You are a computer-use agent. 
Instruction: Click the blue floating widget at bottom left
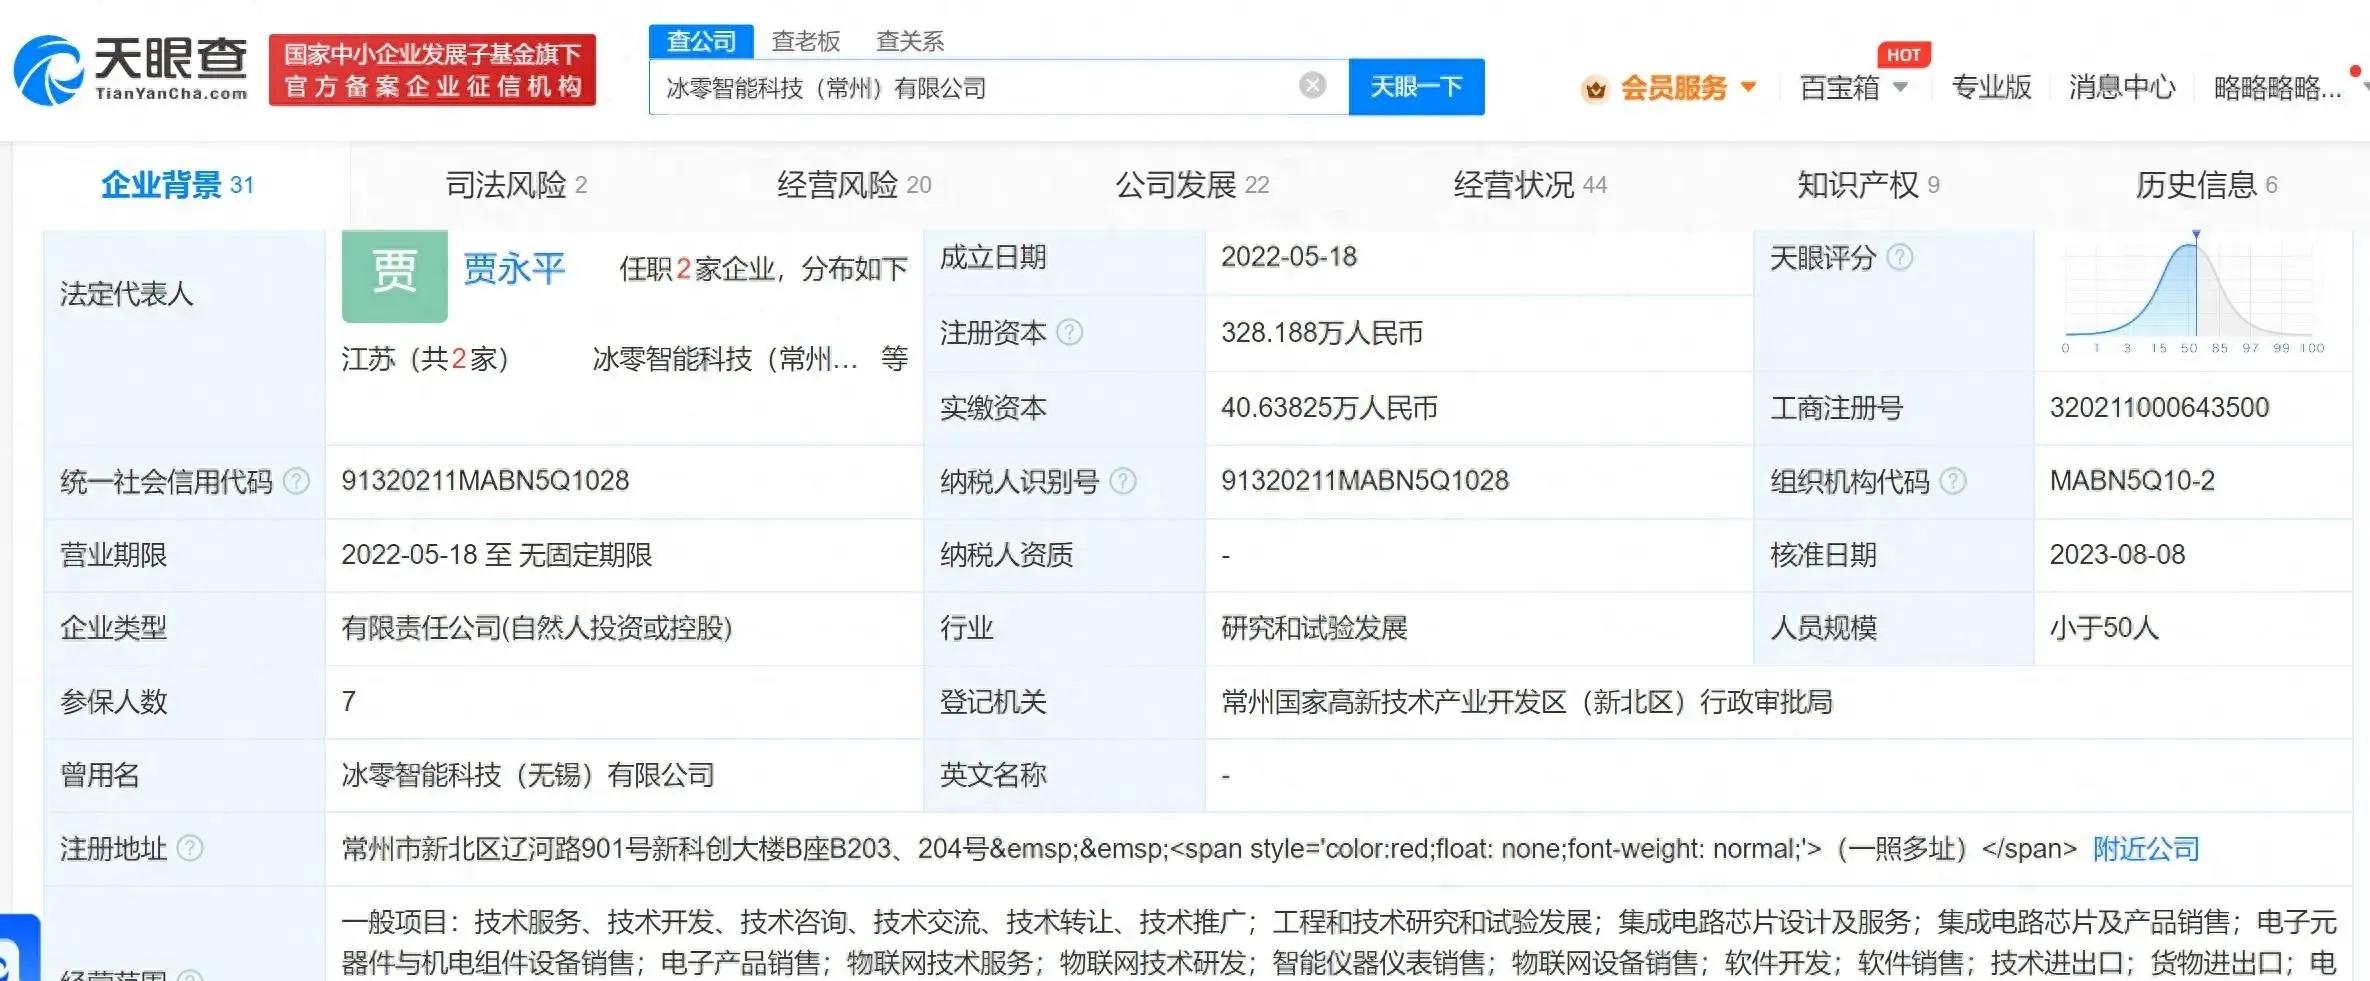[x=19, y=947]
